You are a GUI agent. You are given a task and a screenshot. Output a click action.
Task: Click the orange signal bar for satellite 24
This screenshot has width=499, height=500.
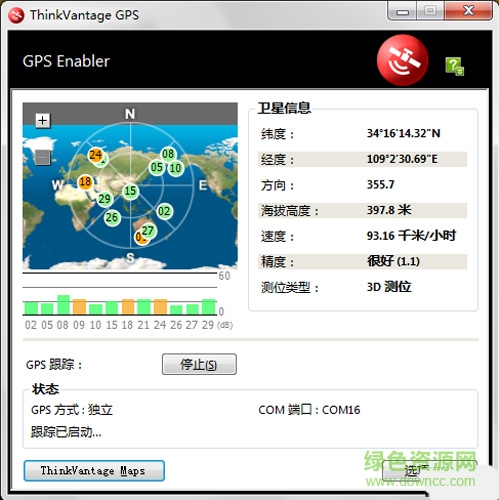(160, 307)
